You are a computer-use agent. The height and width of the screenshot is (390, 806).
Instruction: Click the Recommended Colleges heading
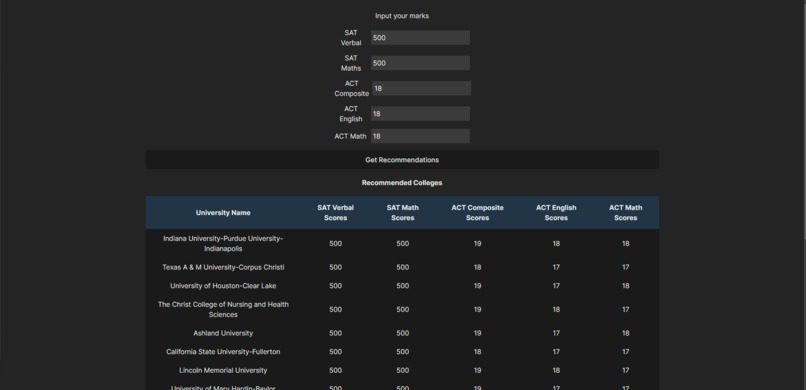tap(402, 183)
